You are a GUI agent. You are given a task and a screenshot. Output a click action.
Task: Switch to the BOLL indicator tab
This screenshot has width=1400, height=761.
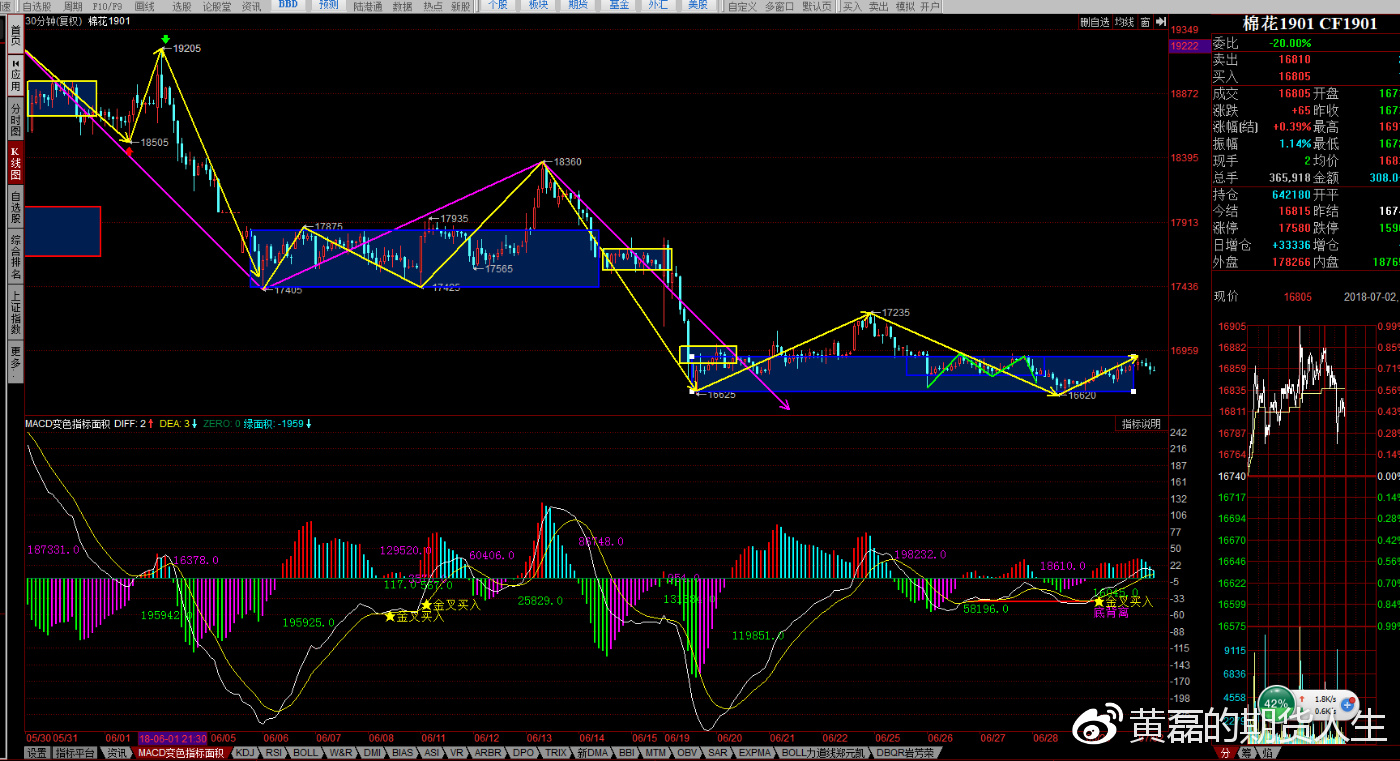click(x=306, y=753)
